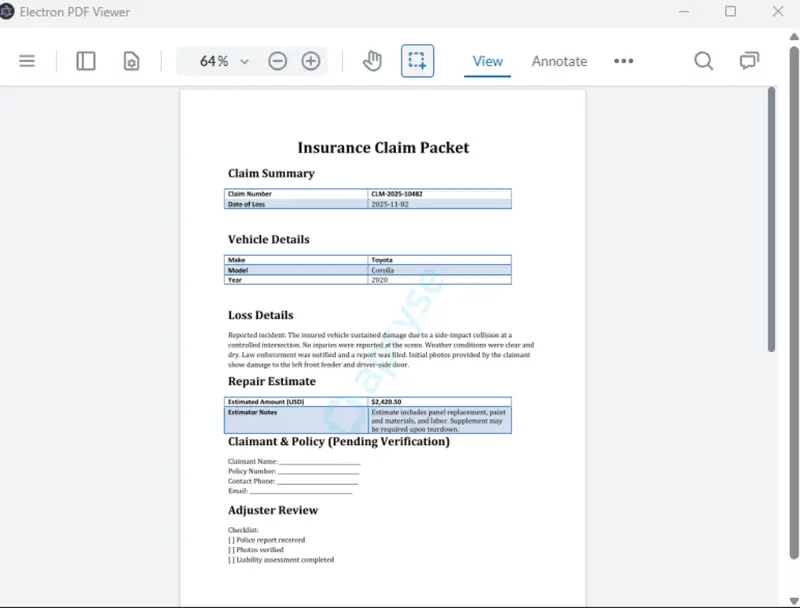Screen dimensions: 800x608
Task: Click the Electron app logo icon
Action: [7, 11]
